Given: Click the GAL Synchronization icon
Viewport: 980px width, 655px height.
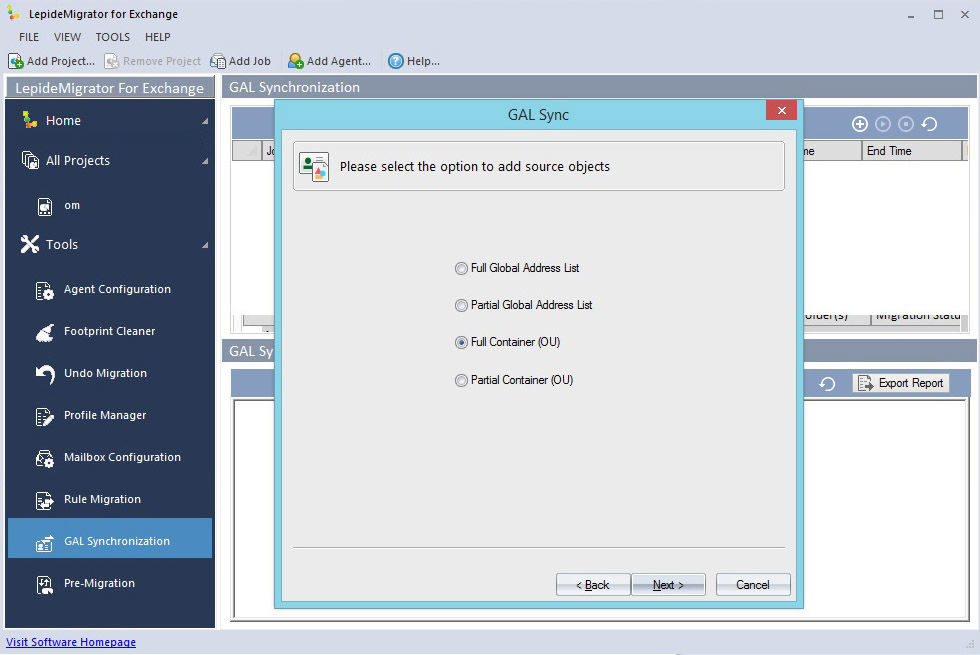Looking at the screenshot, I should pos(44,542).
